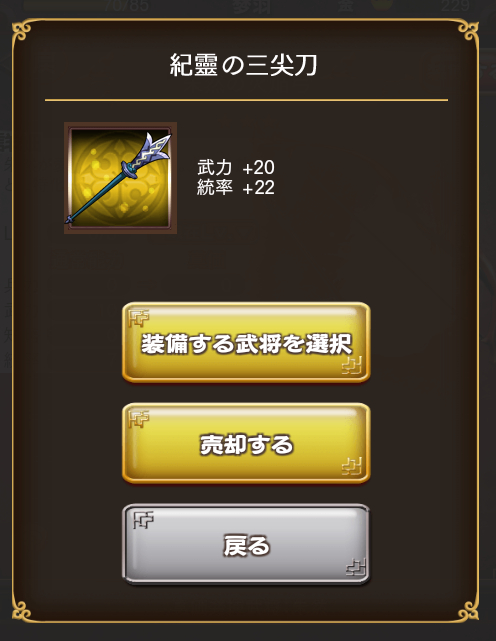Click the 装備する武将を選択 button
Screen dimensions: 496x641
pyautogui.click(x=246, y=343)
